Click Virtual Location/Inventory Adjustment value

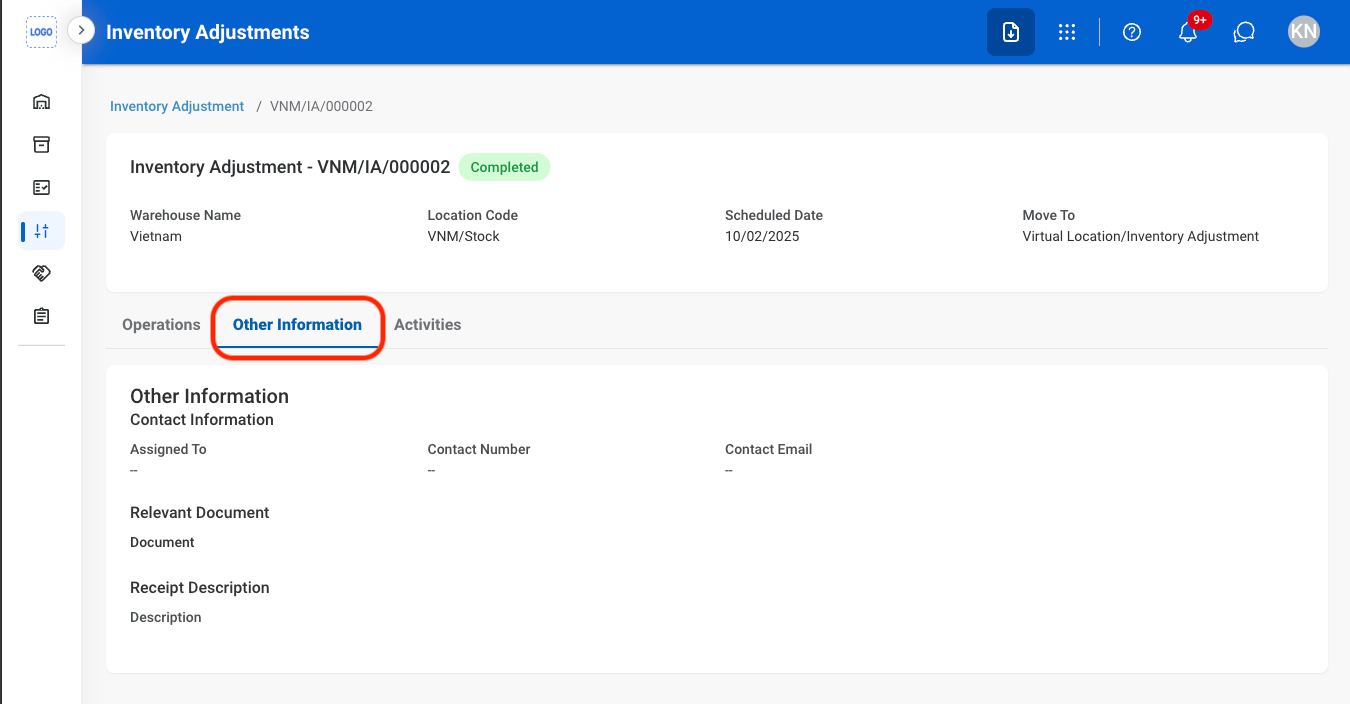coord(1140,237)
